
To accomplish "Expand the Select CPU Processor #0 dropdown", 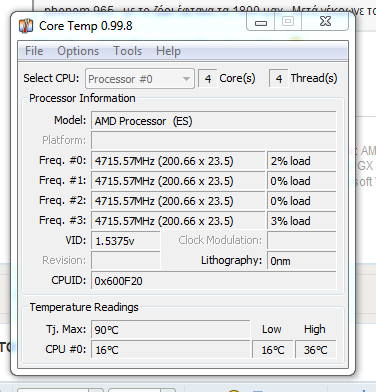I will pyautogui.click(x=139, y=79).
